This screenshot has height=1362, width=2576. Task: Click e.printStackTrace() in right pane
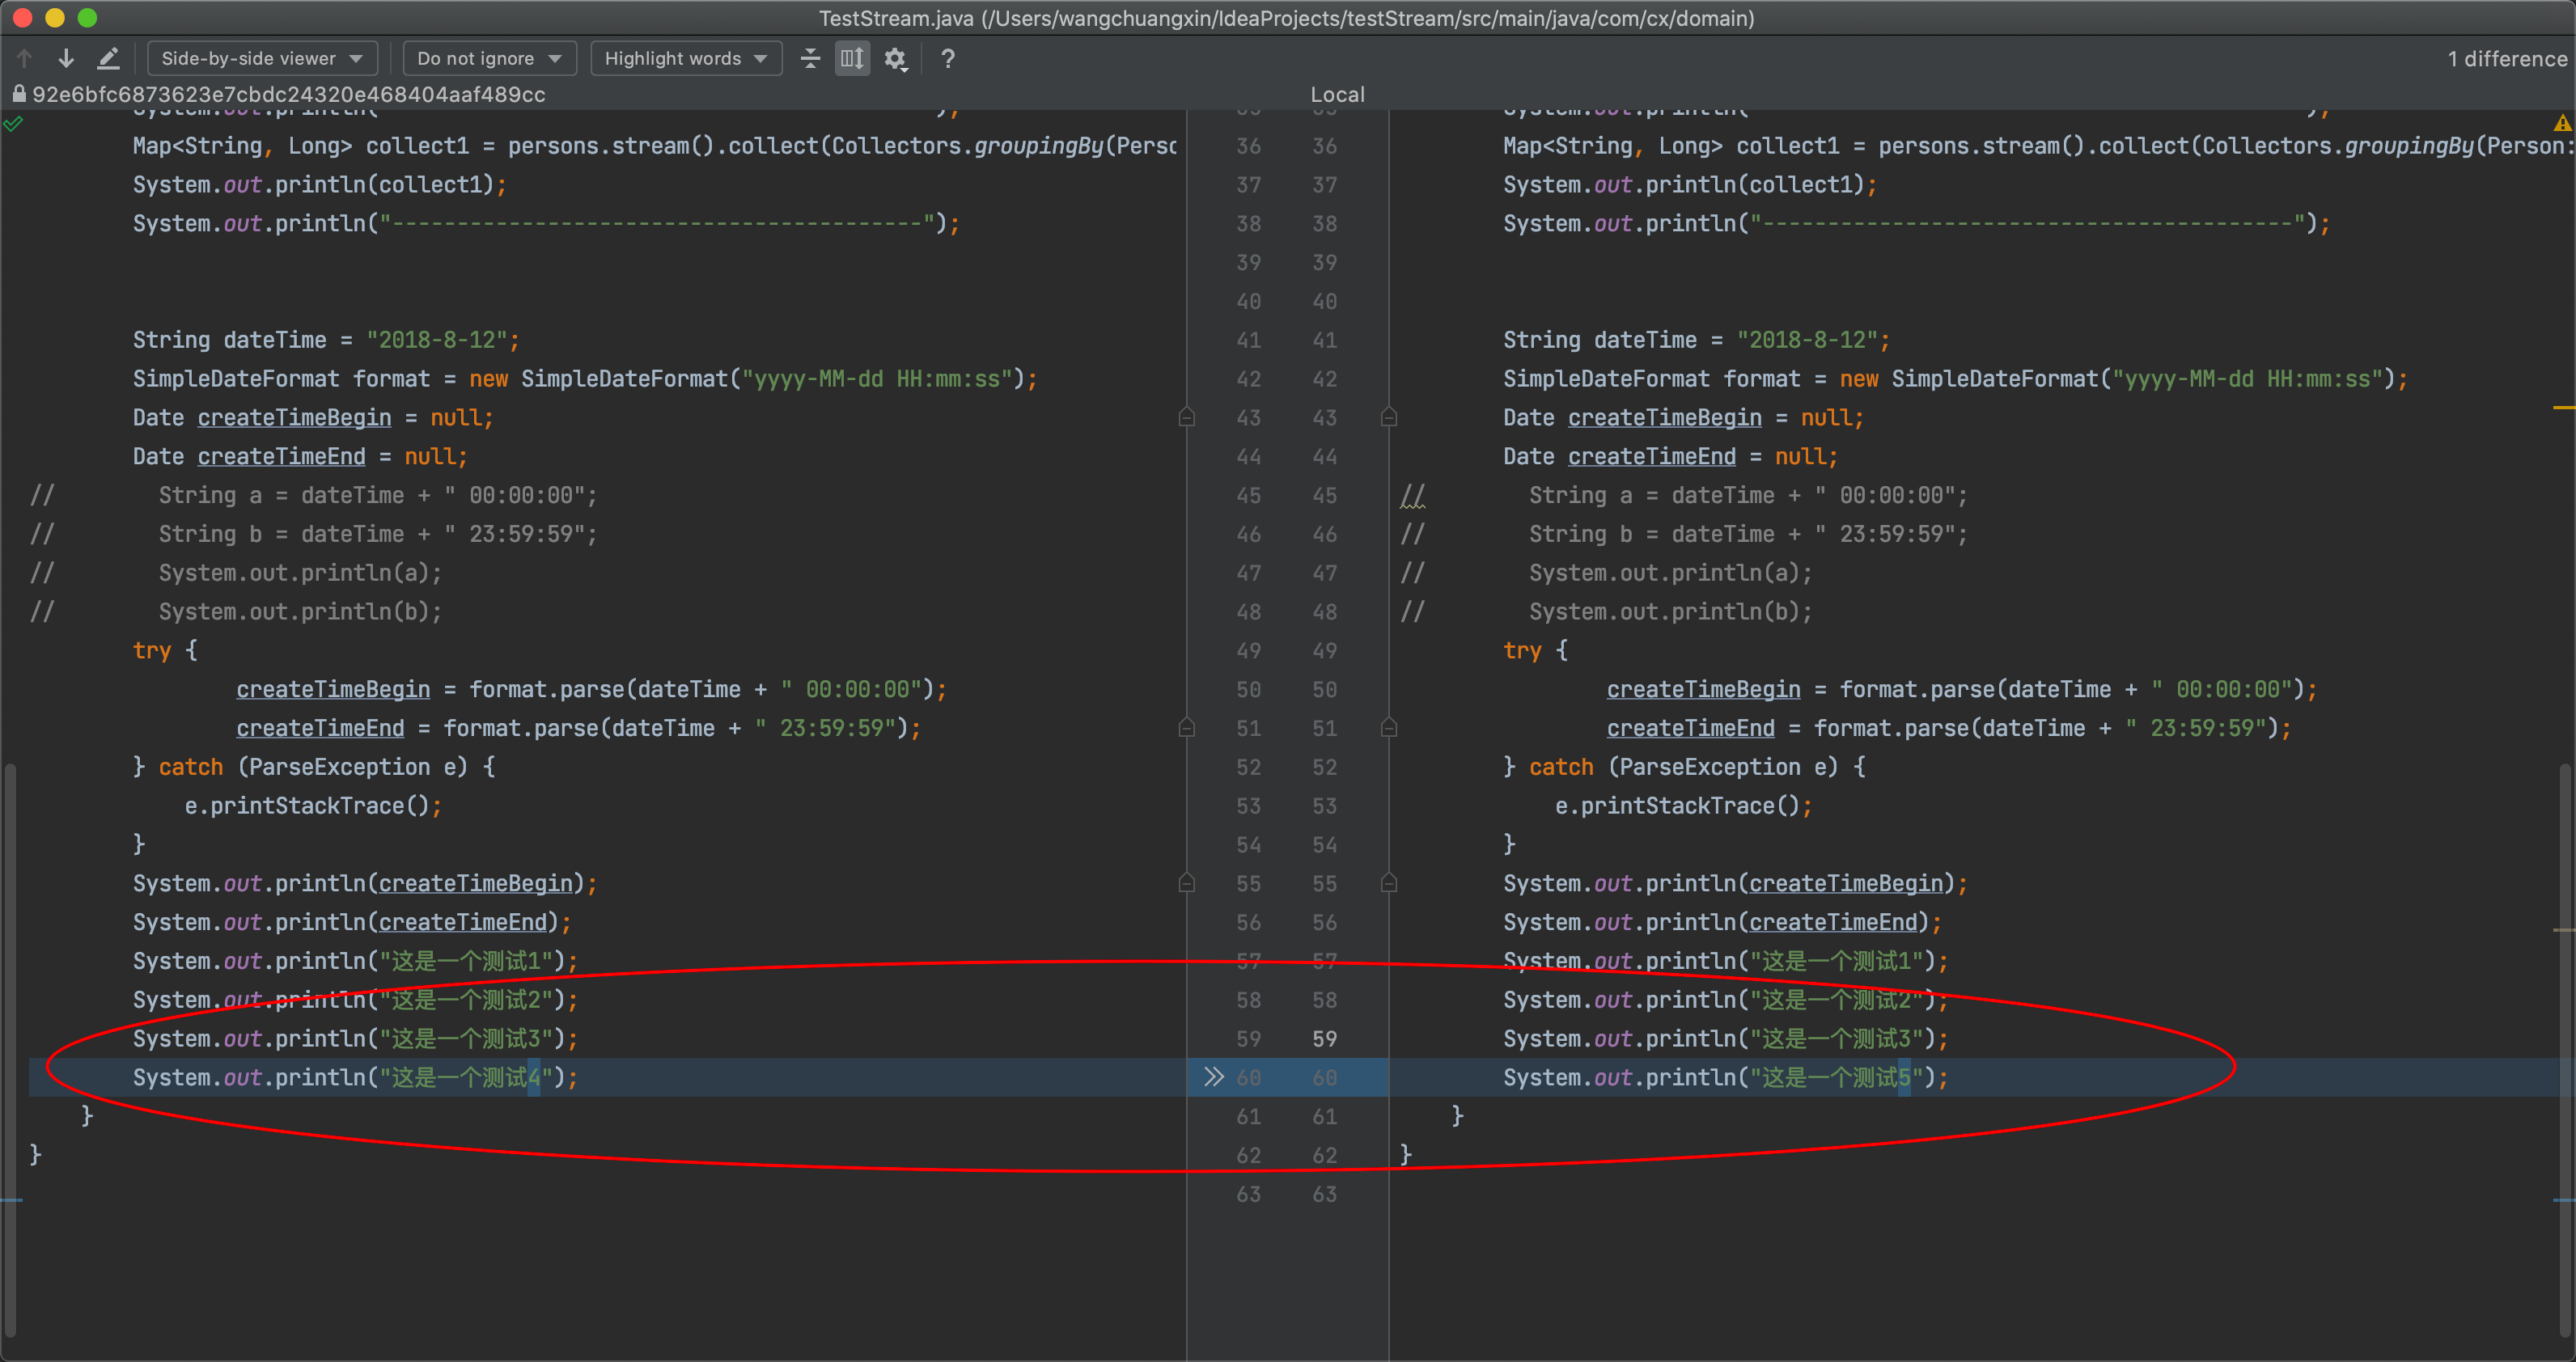click(1683, 805)
